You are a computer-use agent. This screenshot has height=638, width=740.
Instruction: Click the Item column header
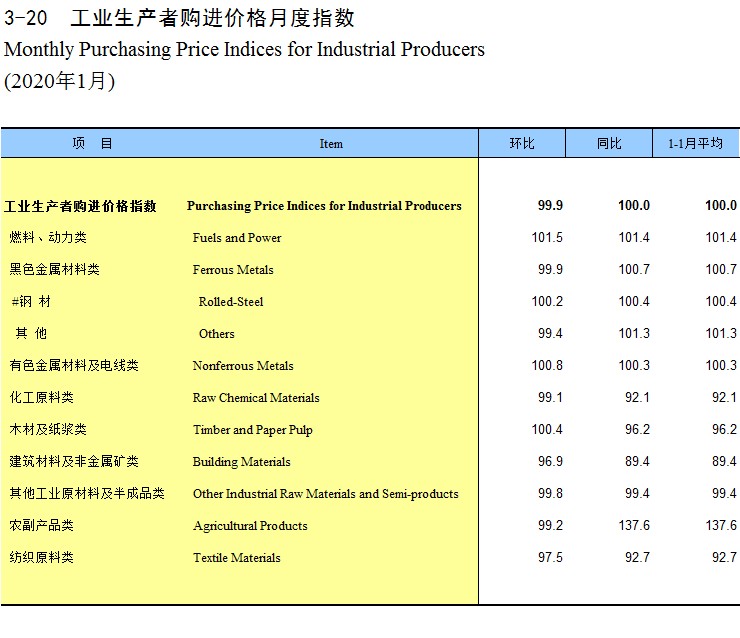click(x=331, y=143)
